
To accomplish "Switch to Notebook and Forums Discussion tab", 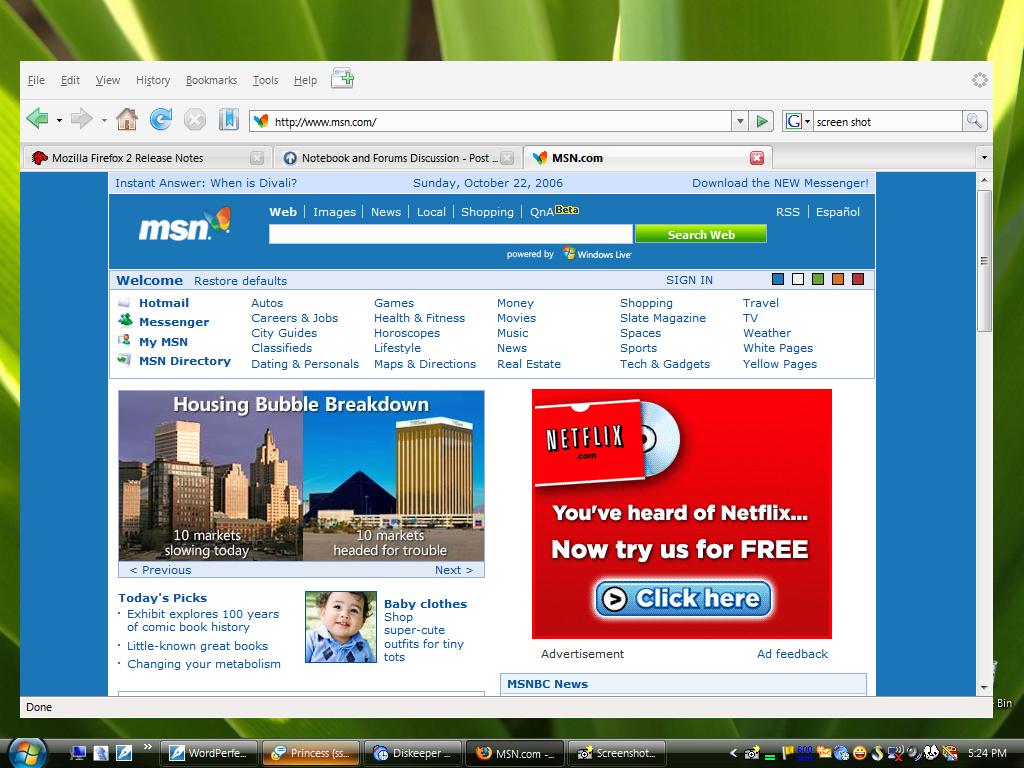I will click(x=398, y=157).
